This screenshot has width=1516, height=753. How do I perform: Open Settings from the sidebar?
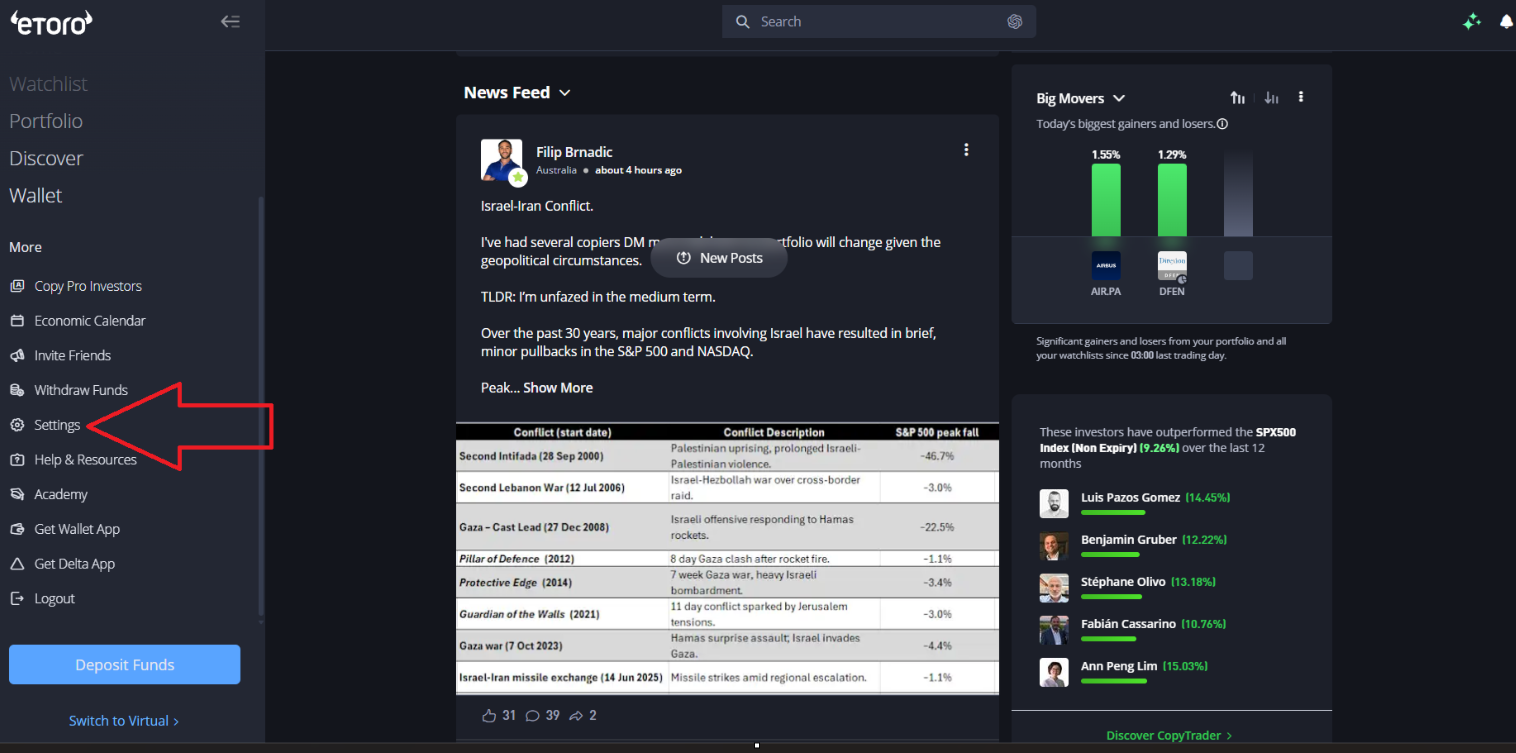(x=57, y=424)
